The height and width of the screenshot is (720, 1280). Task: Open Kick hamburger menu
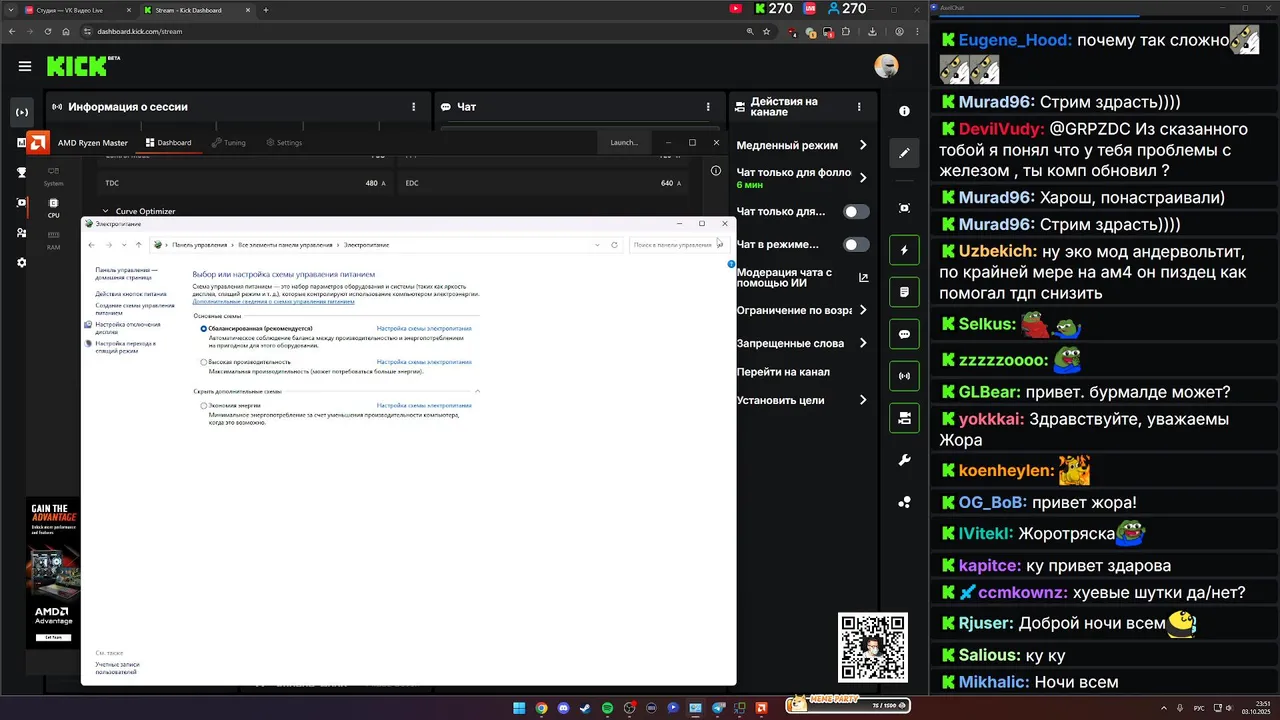25,66
